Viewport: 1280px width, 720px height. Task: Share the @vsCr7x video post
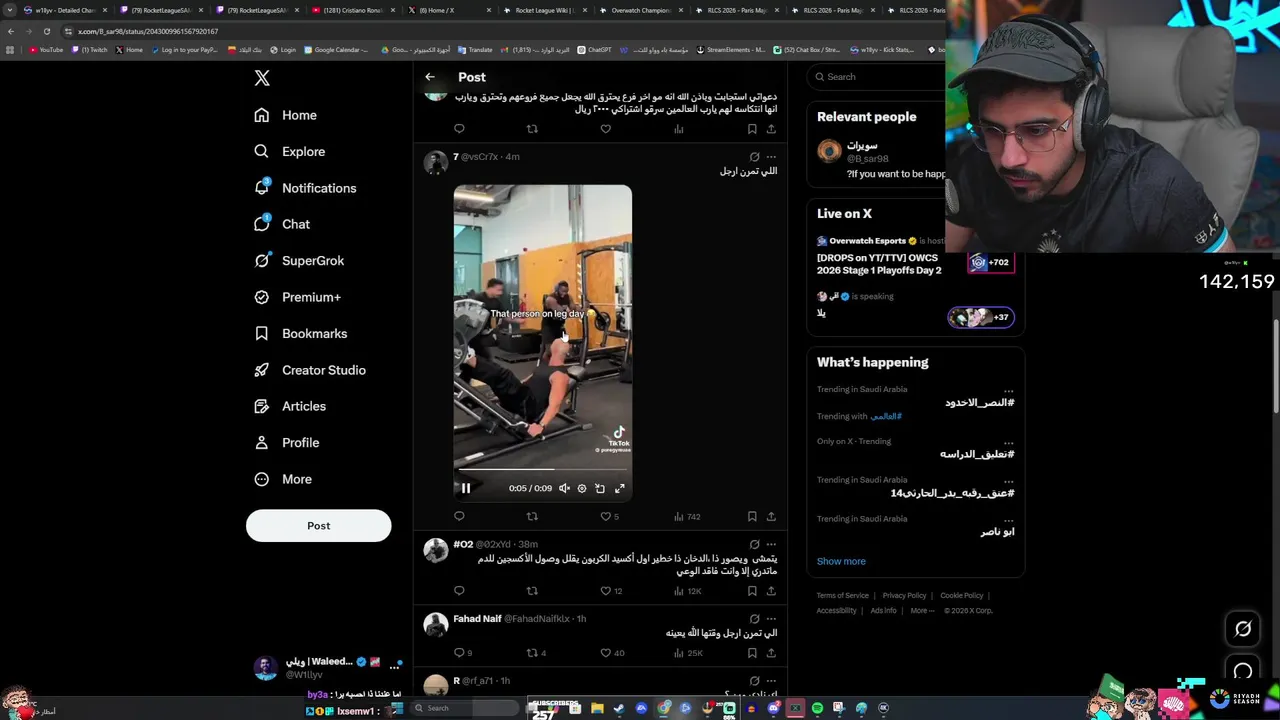point(771,516)
